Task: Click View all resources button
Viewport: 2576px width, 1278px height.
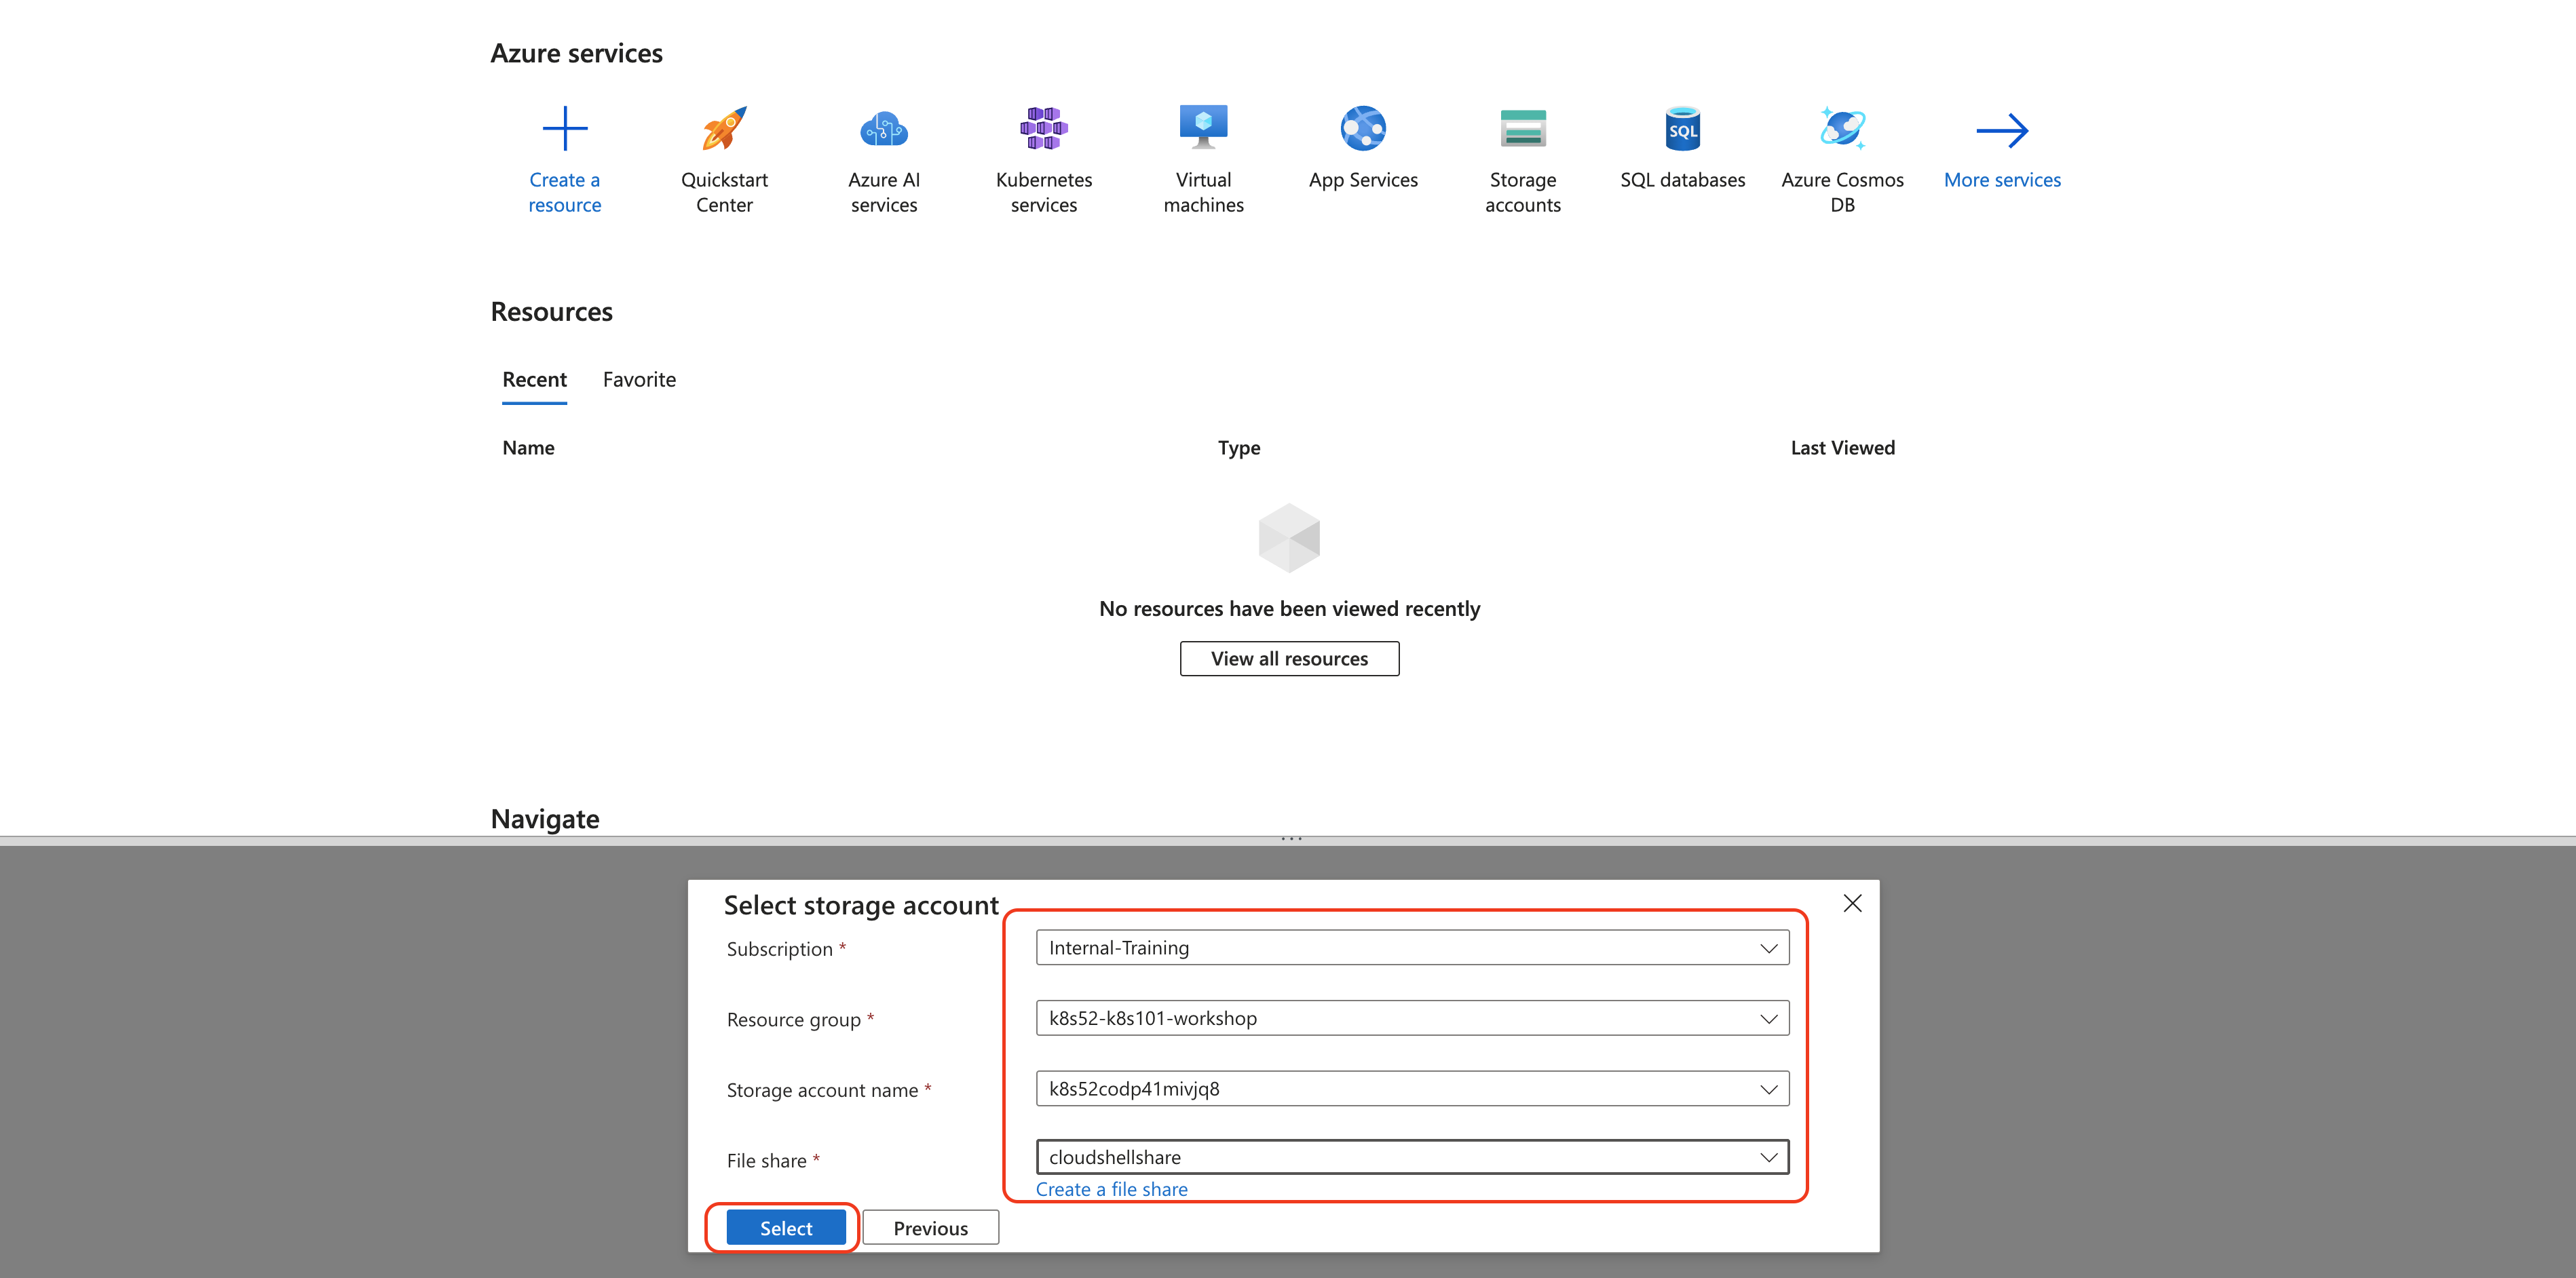Action: pyautogui.click(x=1289, y=659)
